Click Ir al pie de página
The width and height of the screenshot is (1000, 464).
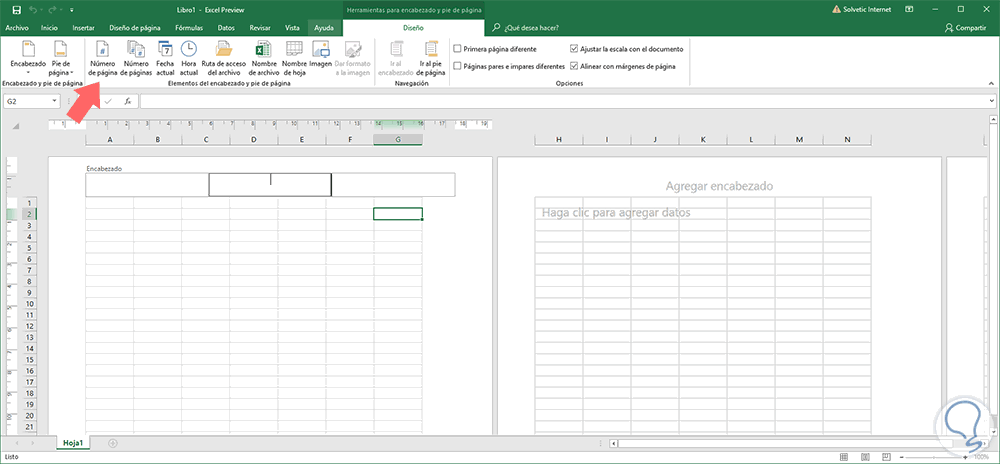[x=432, y=59]
